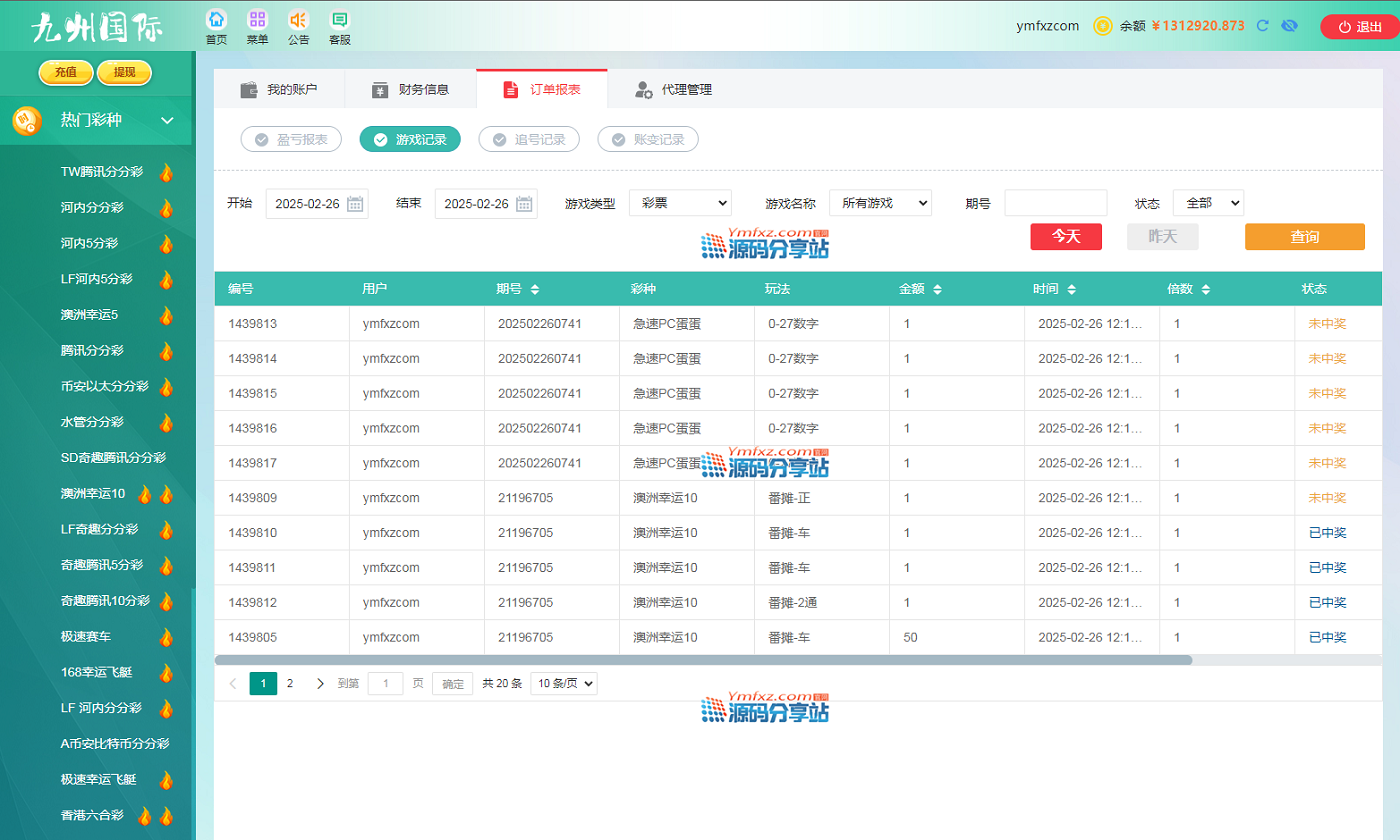Refresh the balance with the reload icon
The width and height of the screenshot is (1400, 840).
[x=1263, y=26]
